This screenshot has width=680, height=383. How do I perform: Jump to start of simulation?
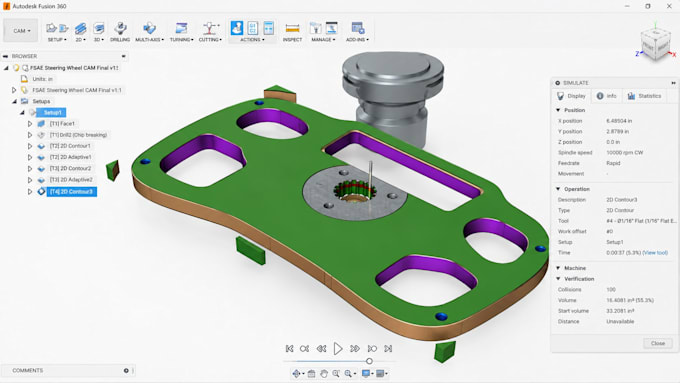[290, 348]
